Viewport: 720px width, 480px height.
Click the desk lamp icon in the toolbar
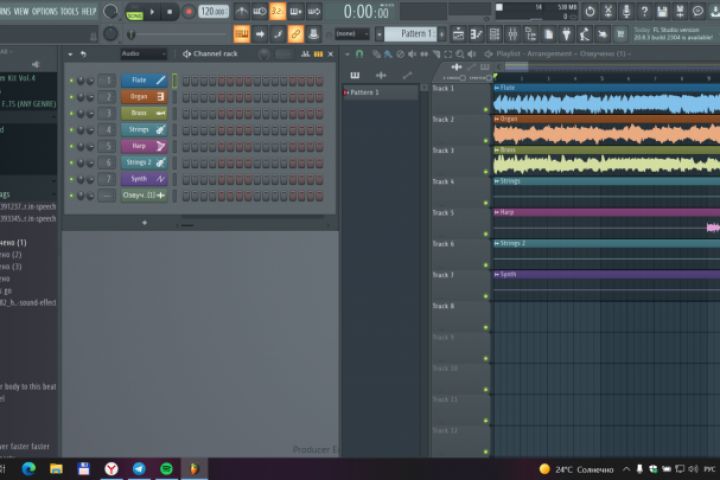[x=584, y=34]
